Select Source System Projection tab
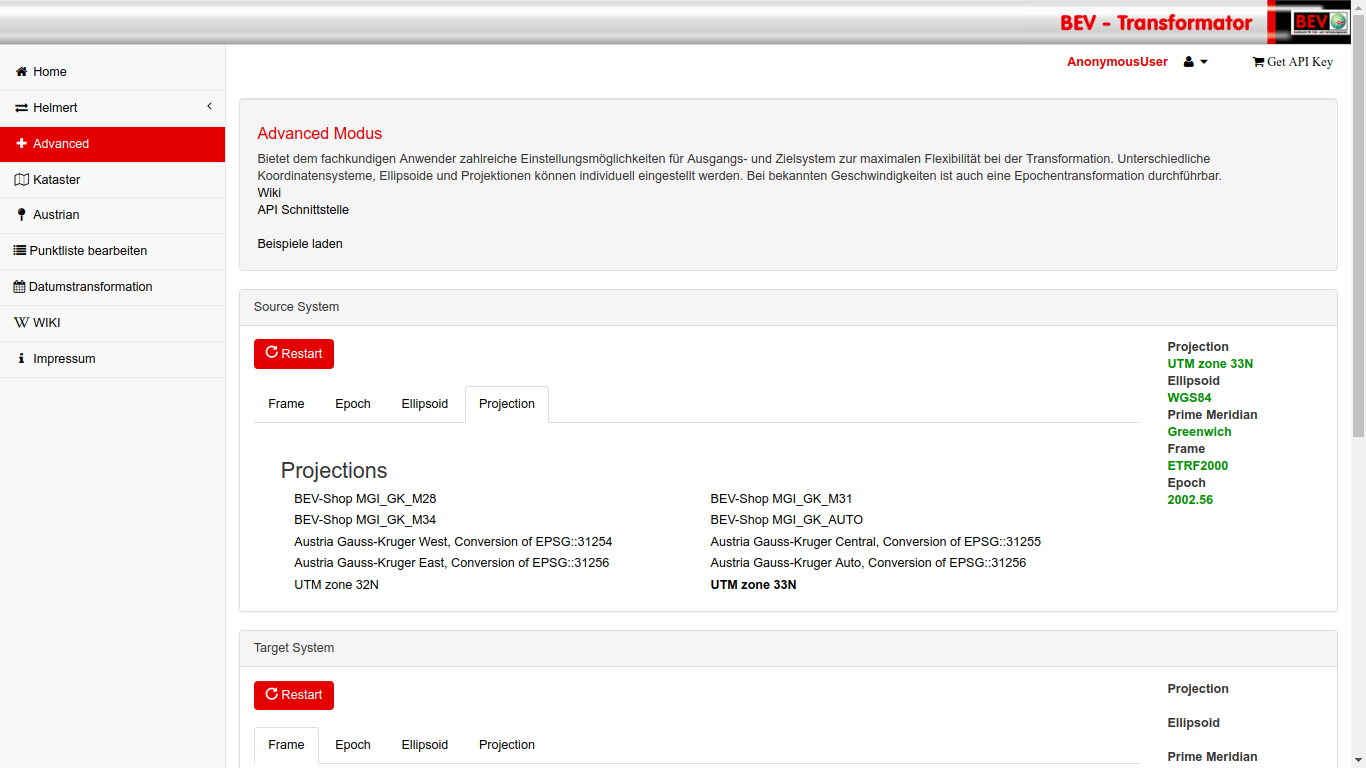 click(x=507, y=404)
